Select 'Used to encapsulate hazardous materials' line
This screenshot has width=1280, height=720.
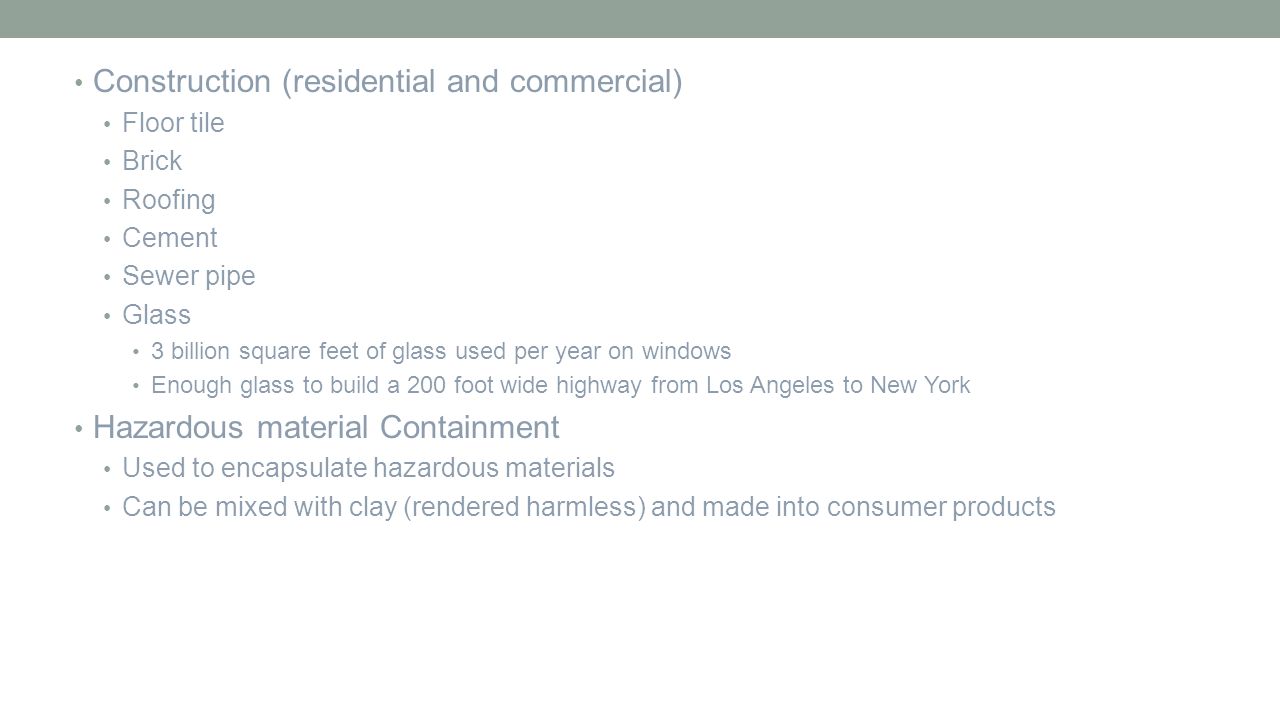pos(368,468)
